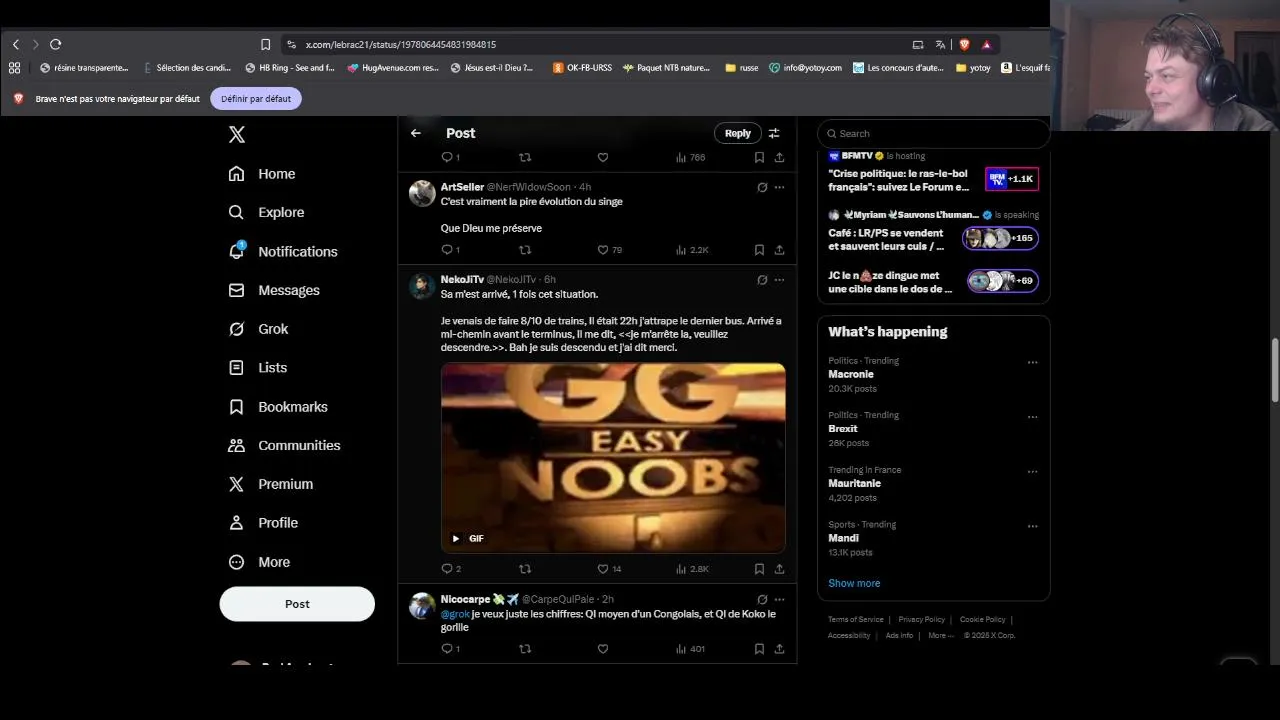Like the post with 766 views
Viewport: 1280px width, 720px height.
[x=603, y=157]
